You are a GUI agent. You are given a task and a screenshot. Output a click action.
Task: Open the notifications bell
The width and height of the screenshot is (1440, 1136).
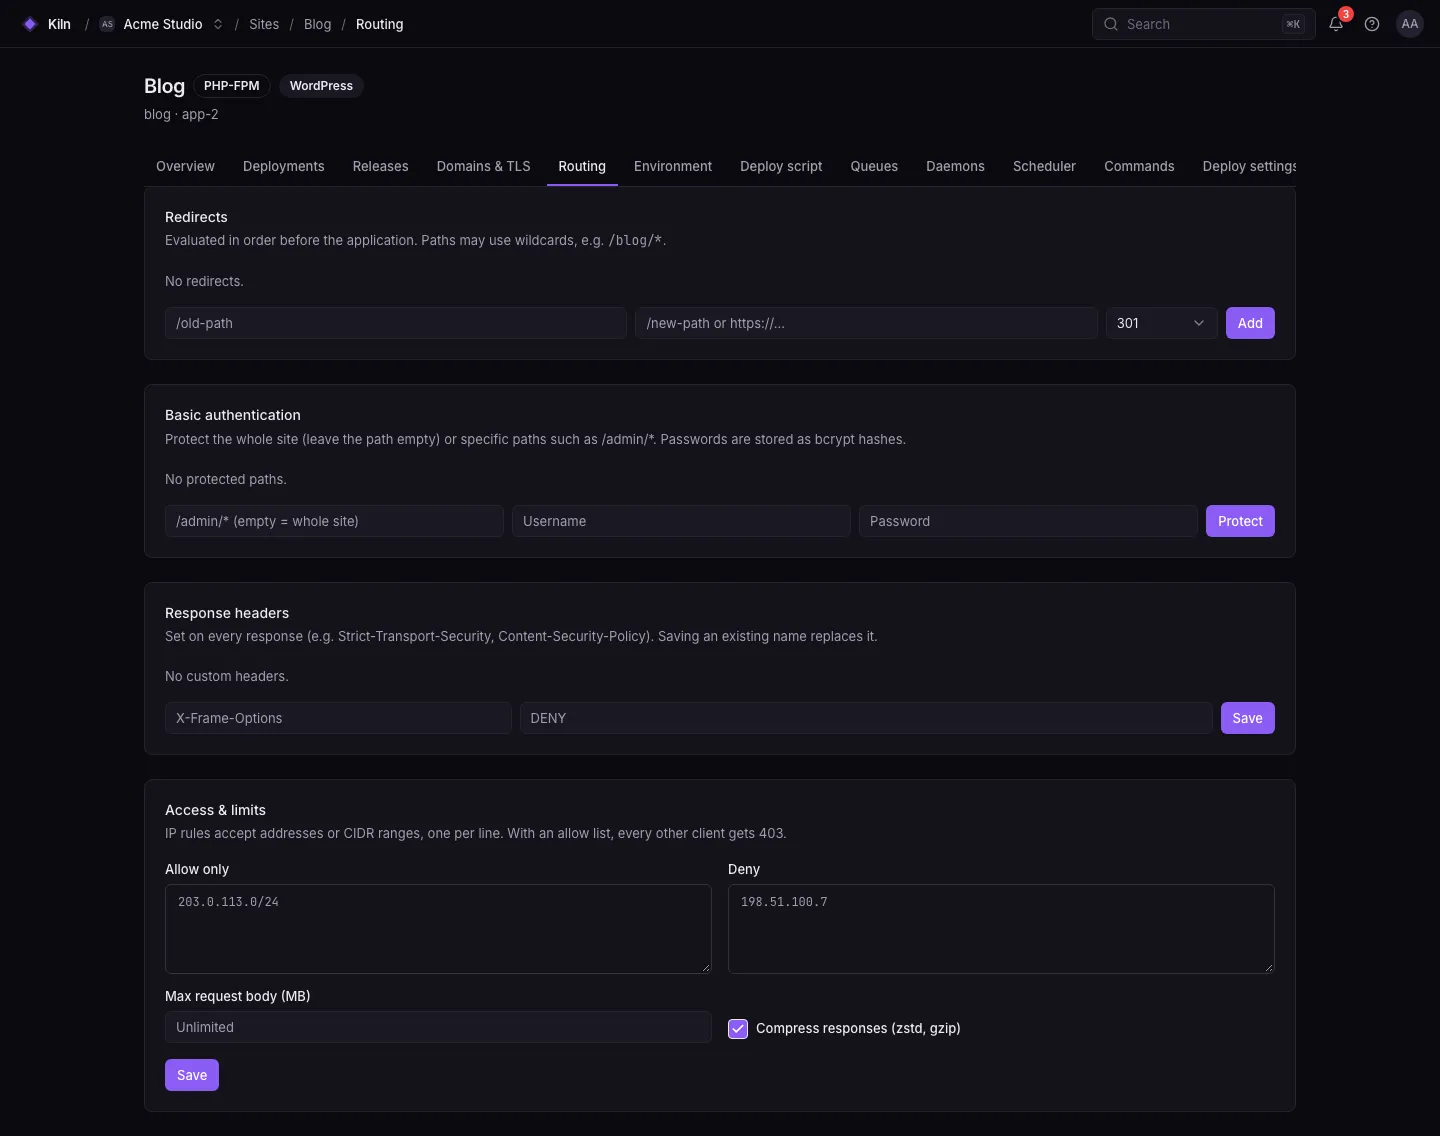point(1336,24)
